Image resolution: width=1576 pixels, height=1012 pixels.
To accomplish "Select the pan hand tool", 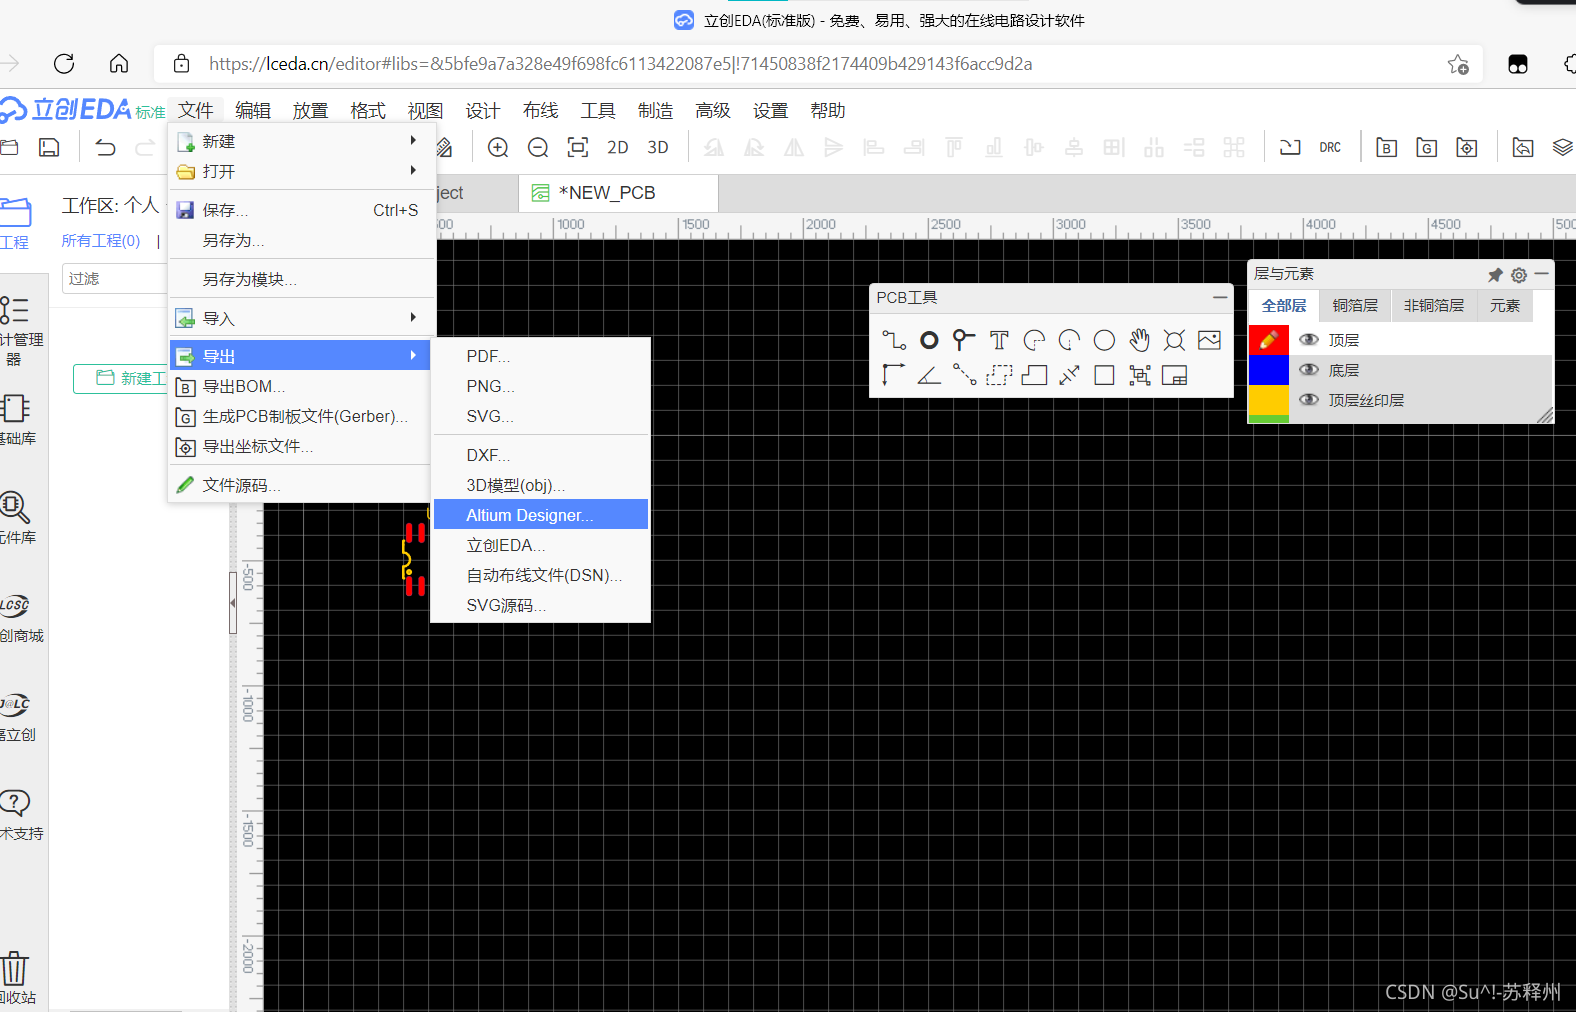I will point(1139,341).
